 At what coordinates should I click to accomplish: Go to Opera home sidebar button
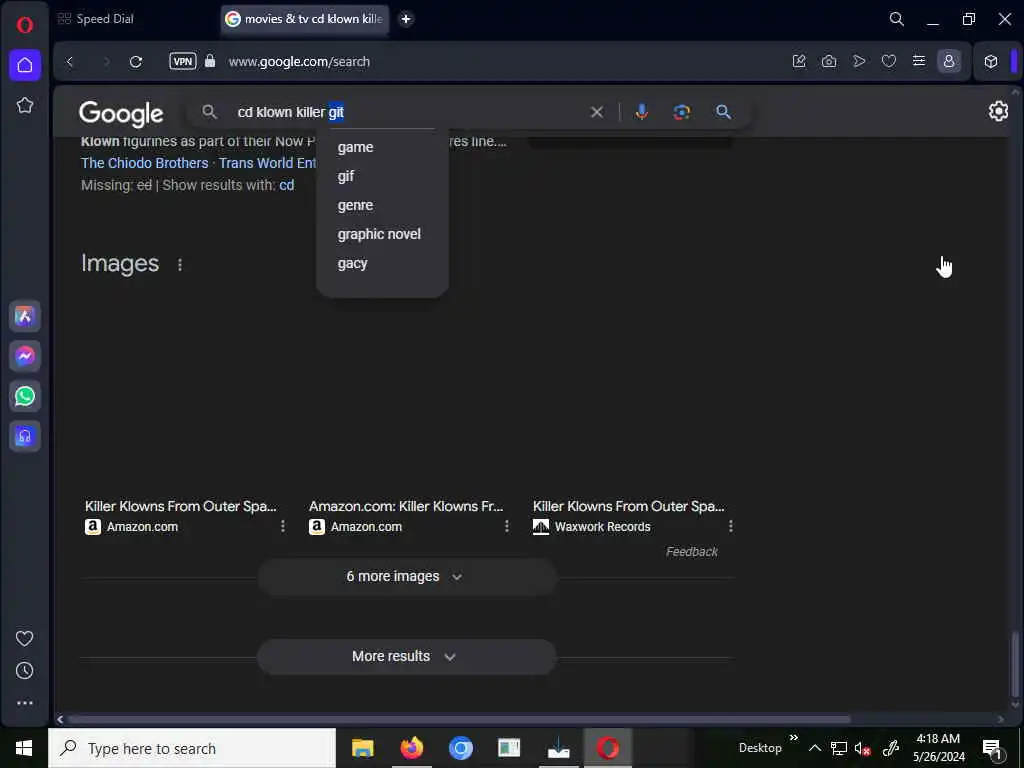25,65
